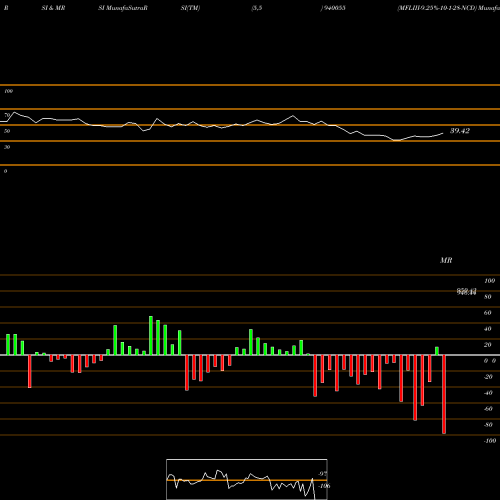Click the last green MR bar before final drop
500x500 pixels.
point(437,351)
